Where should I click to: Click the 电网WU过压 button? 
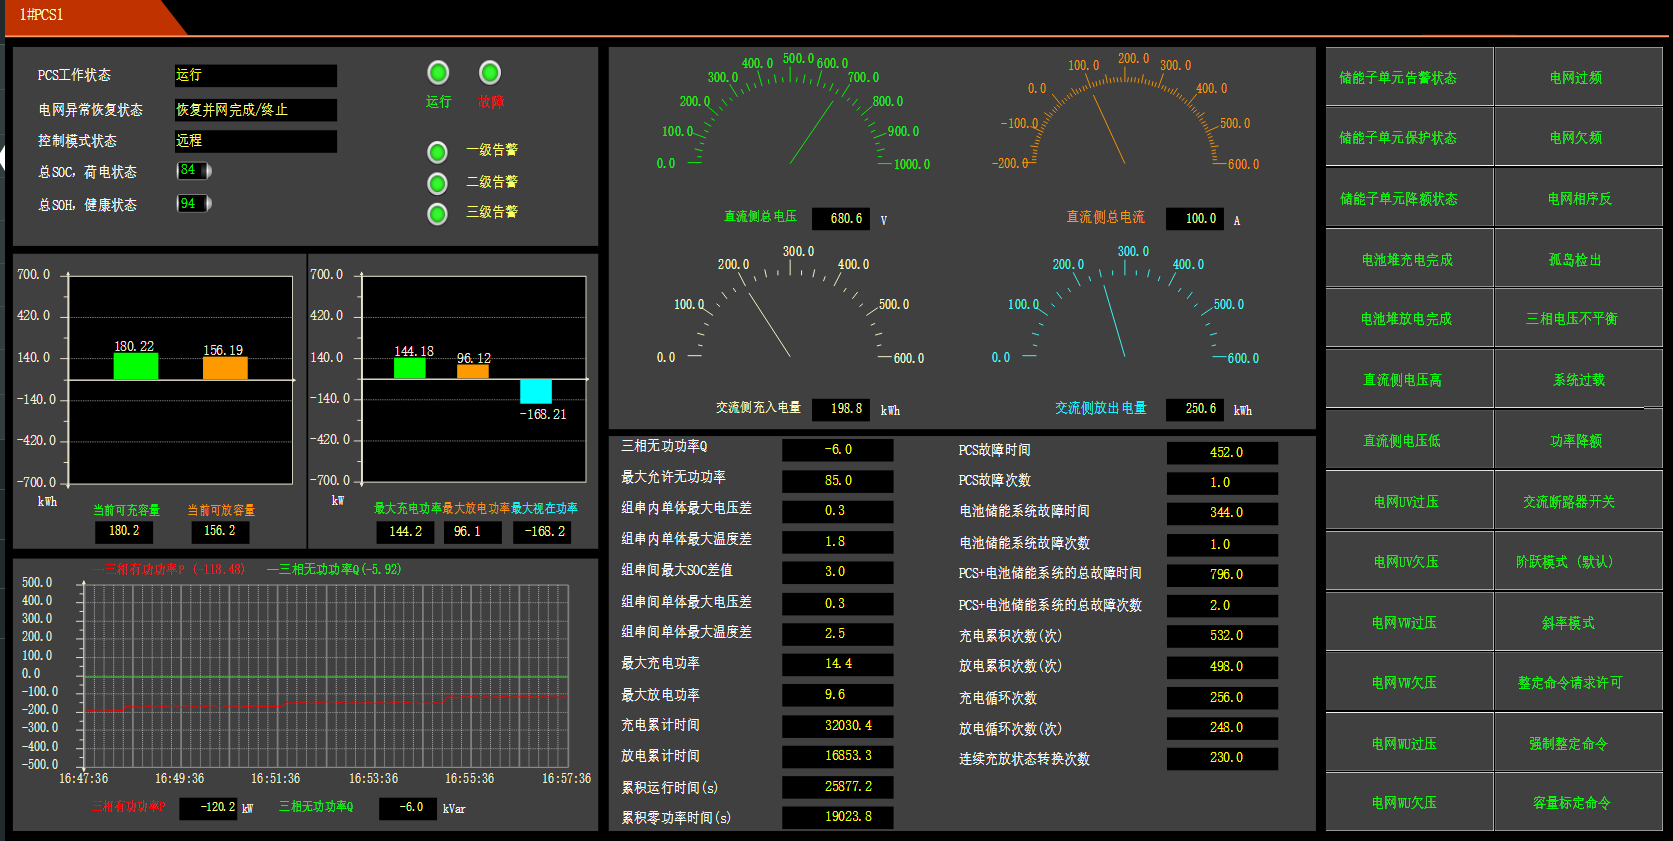pyautogui.click(x=1409, y=743)
